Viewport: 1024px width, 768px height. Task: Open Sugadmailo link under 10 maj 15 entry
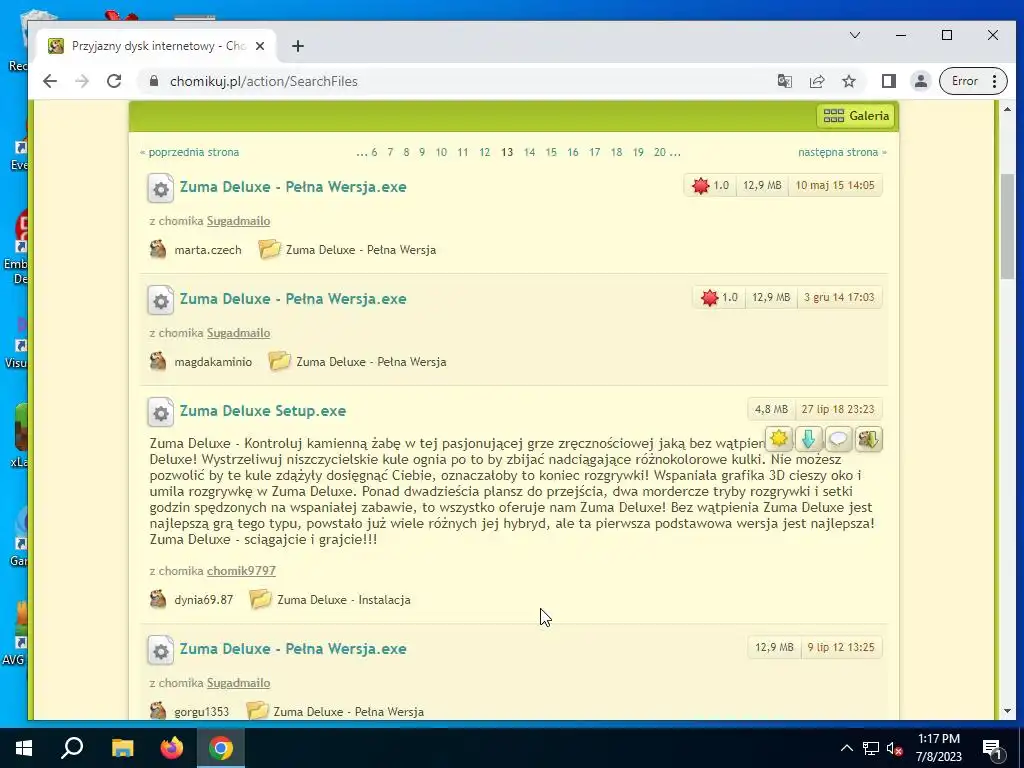pyautogui.click(x=238, y=221)
